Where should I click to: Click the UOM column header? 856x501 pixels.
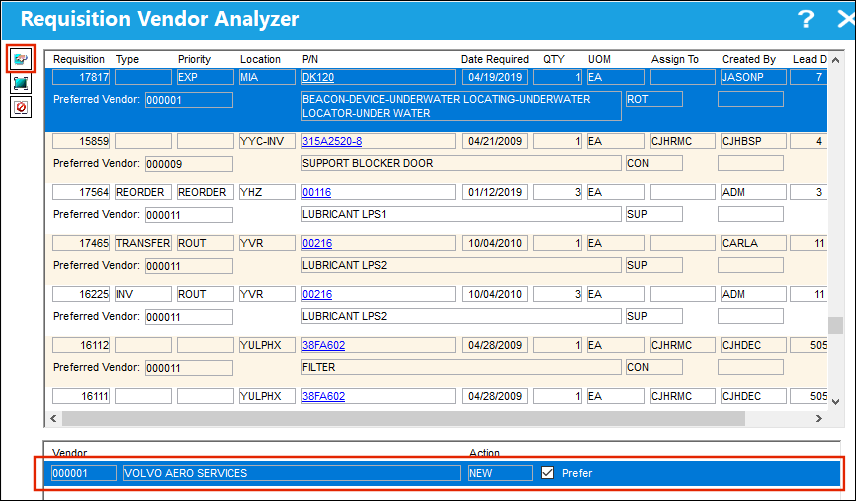pyautogui.click(x=599, y=59)
